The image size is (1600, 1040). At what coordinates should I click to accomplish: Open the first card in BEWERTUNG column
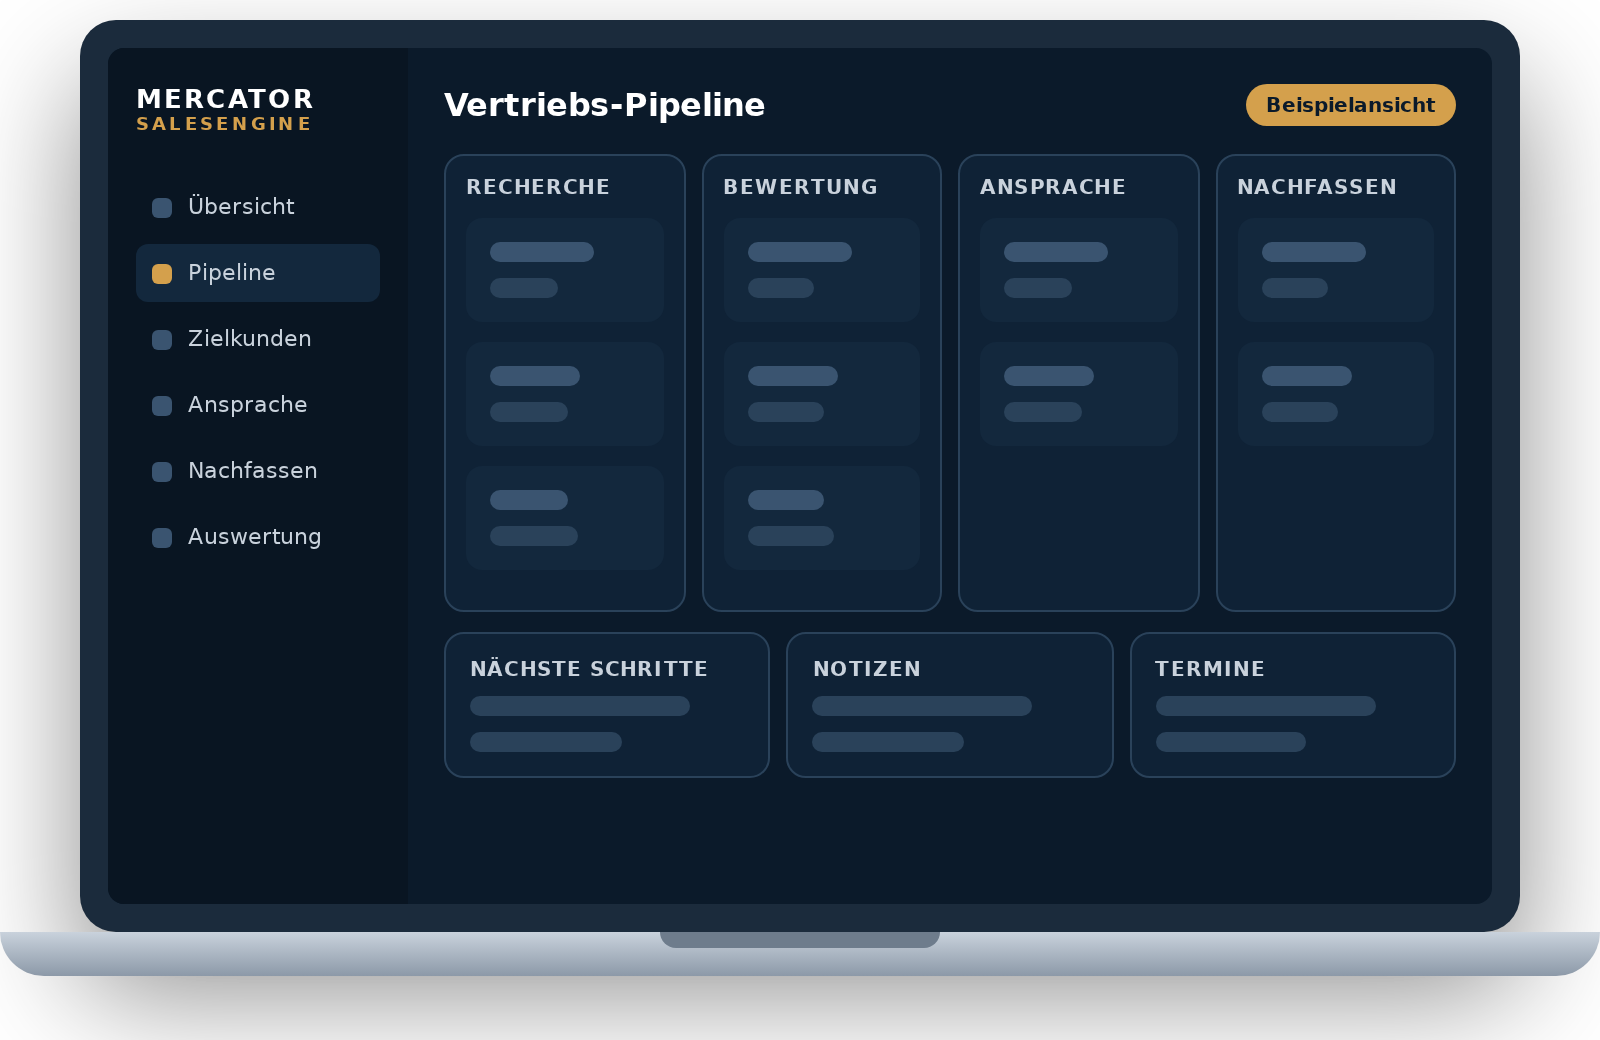[x=822, y=270]
